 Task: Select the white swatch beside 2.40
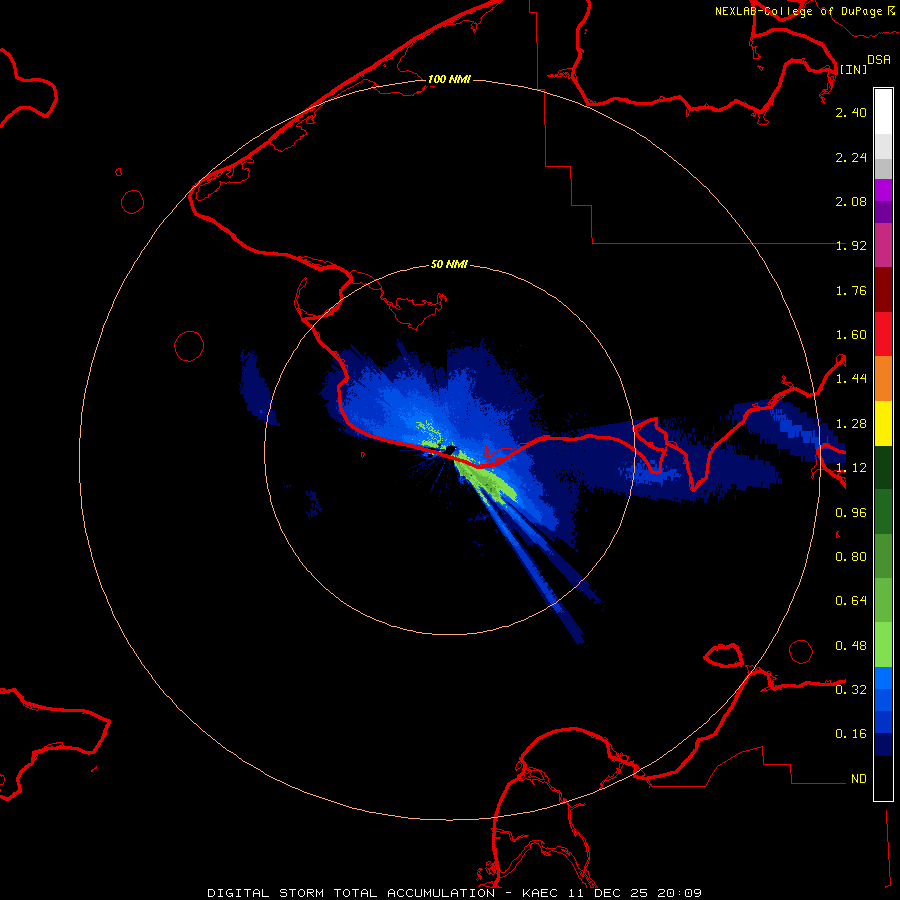pyautogui.click(x=883, y=112)
